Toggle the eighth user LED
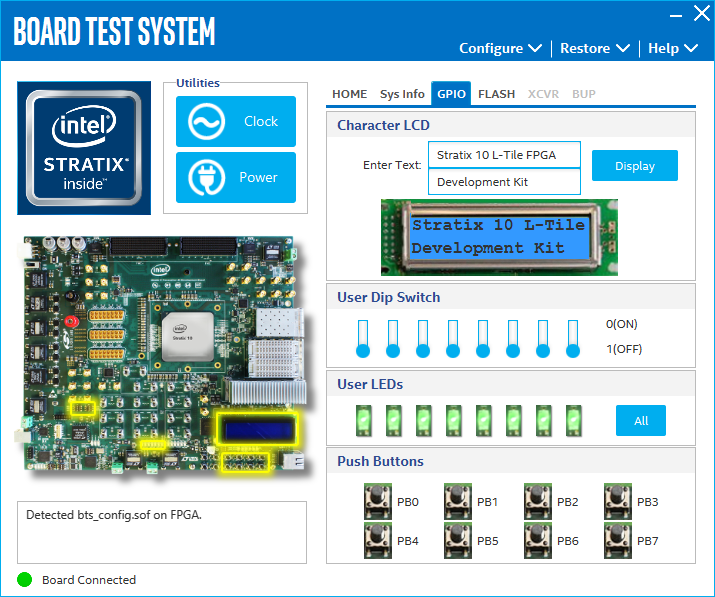 (574, 420)
